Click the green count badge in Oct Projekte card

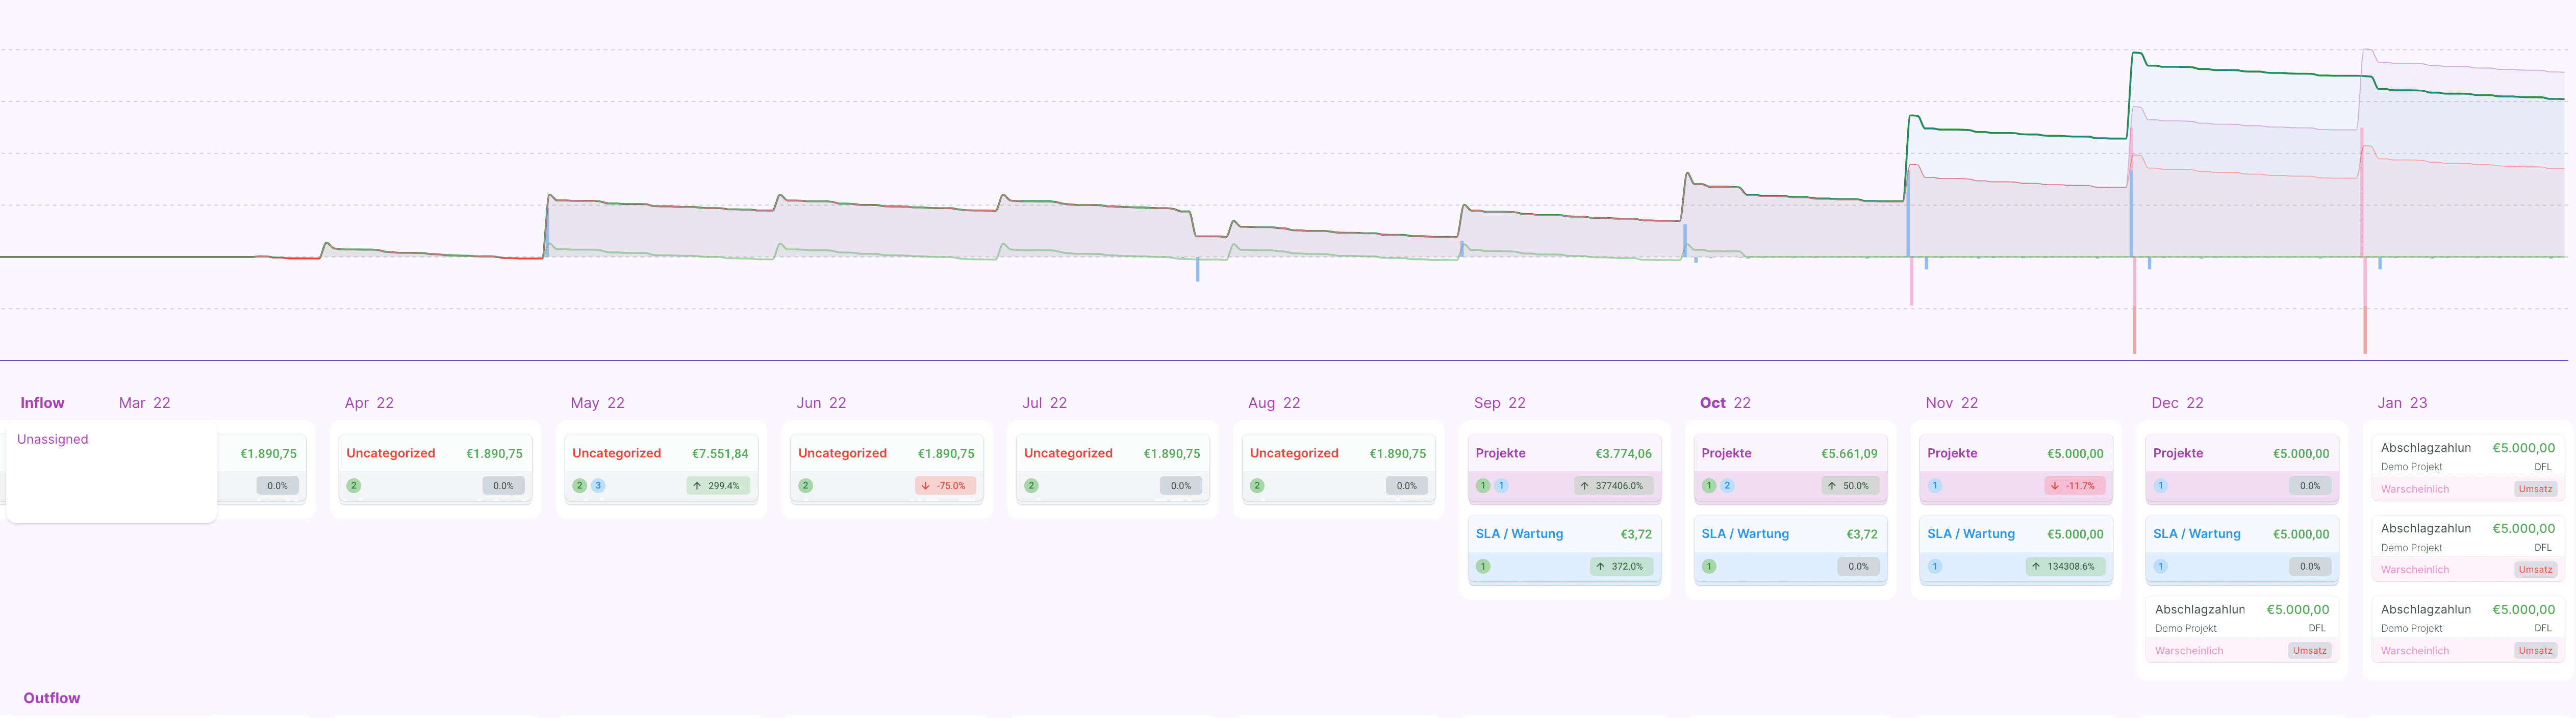(x=1709, y=486)
